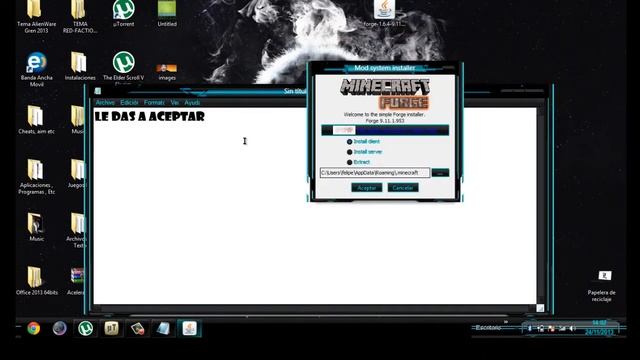
Task: Click the Notepad resize grip corner
Action: (x=540, y=308)
